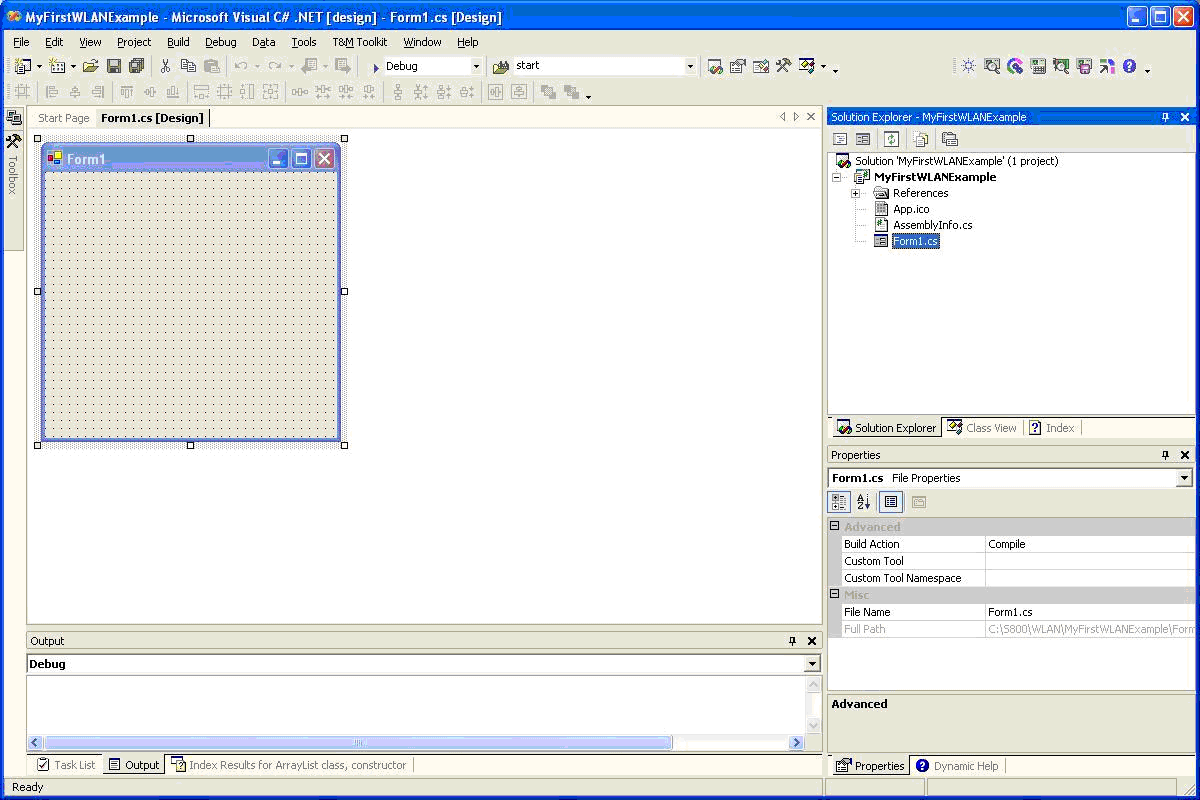This screenshot has height=800, width=1200.
Task: Click the Copy toolbar icon
Action: [188, 66]
